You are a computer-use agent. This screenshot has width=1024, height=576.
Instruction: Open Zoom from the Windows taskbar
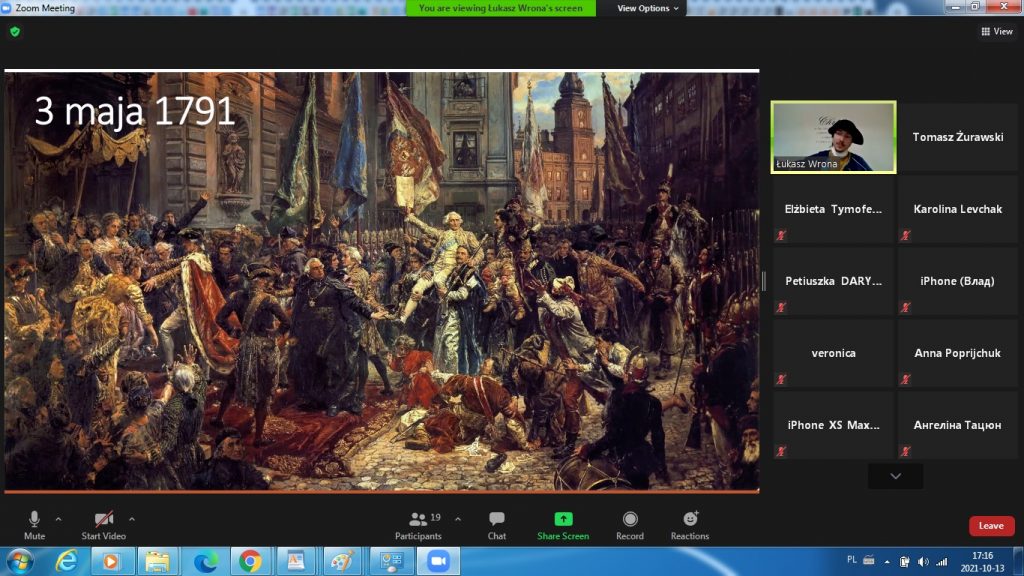point(437,561)
